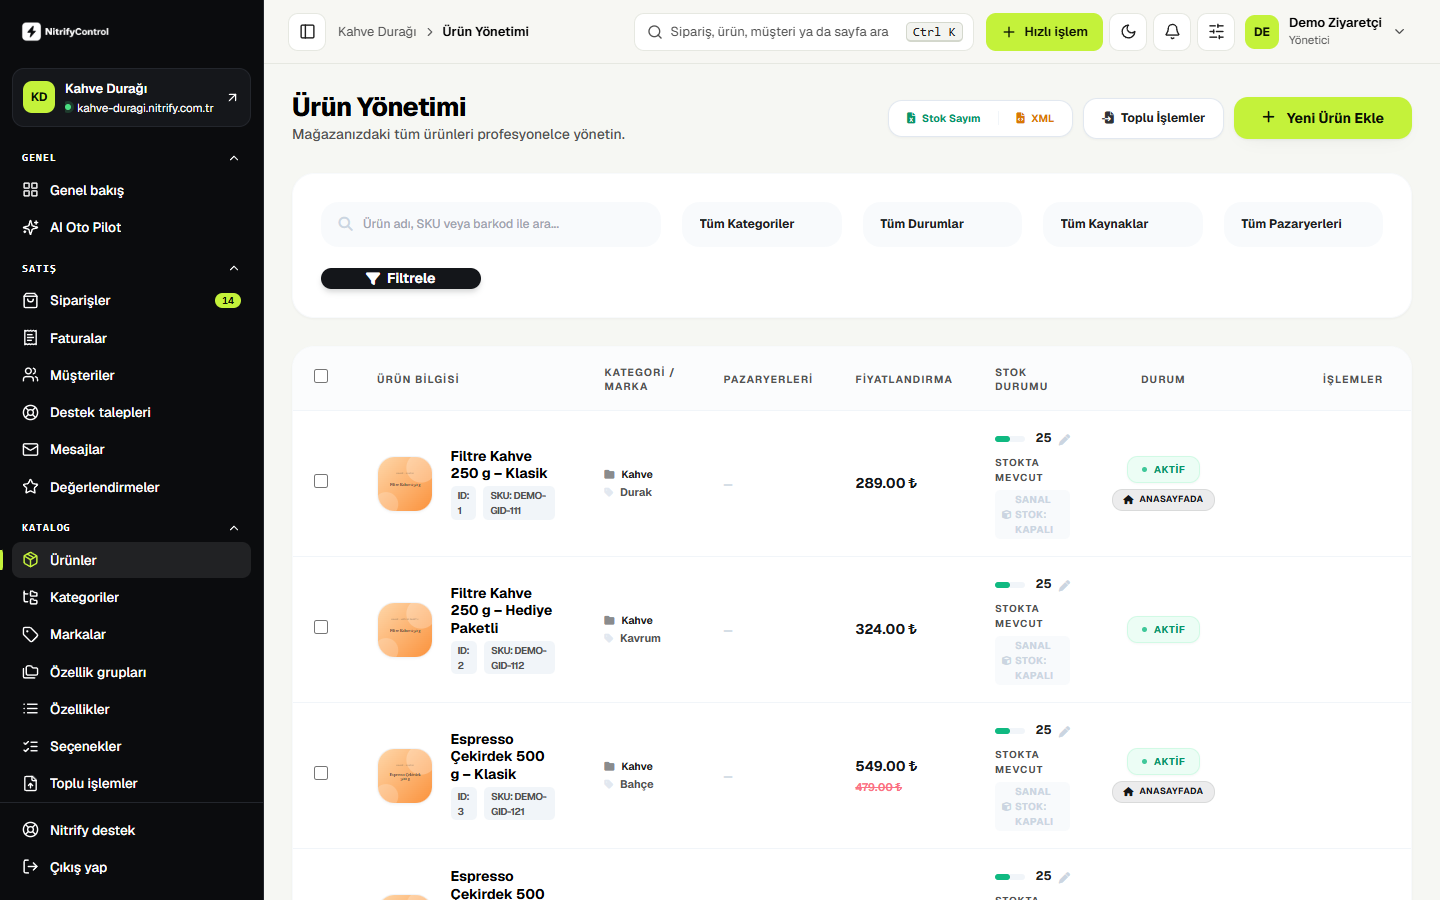Viewport: 1440px width, 900px height.
Task: Tick checkbox for Espresso Çekirdek 500 g Klasik
Action: coord(321,773)
